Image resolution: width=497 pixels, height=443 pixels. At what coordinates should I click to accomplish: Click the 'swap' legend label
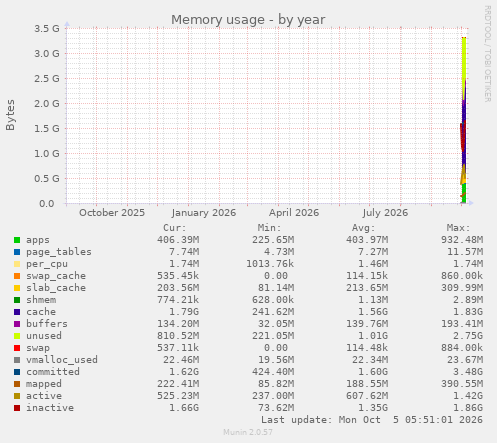[38, 348]
